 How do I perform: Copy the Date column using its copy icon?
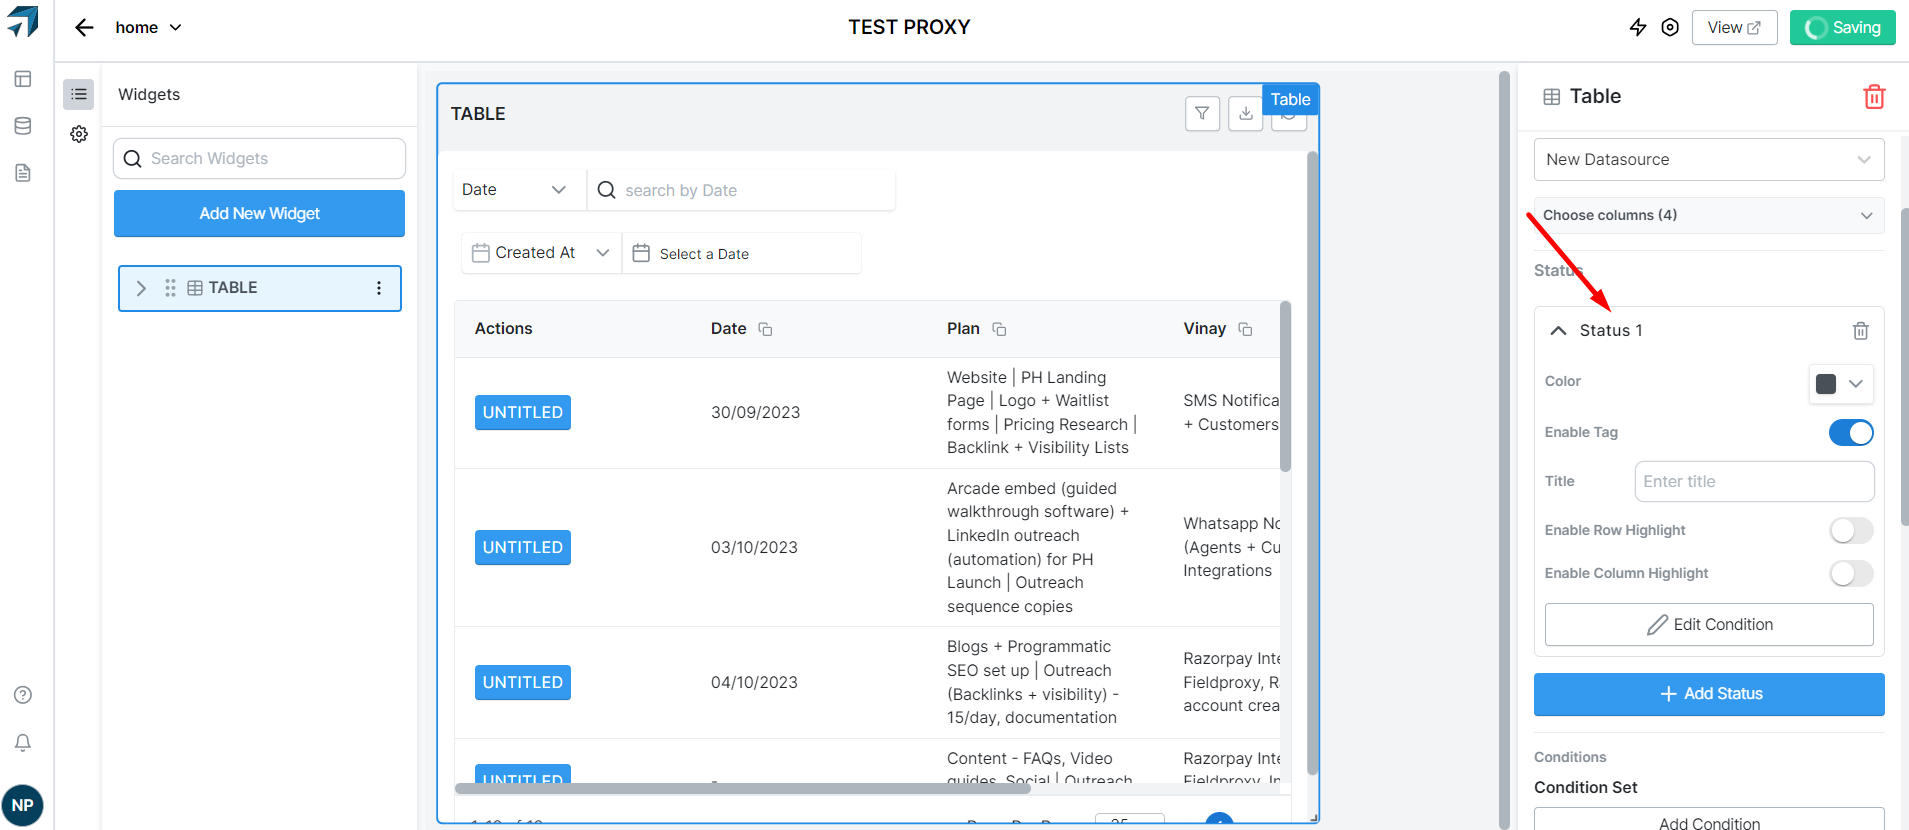pos(765,329)
